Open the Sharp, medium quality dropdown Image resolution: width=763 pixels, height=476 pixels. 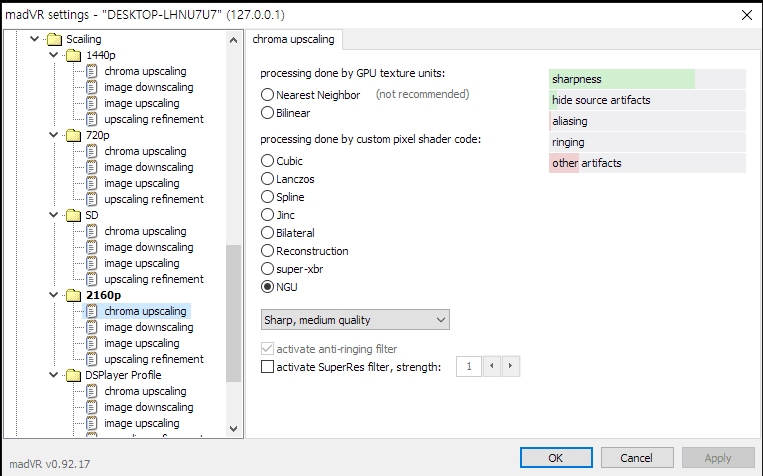click(x=354, y=320)
